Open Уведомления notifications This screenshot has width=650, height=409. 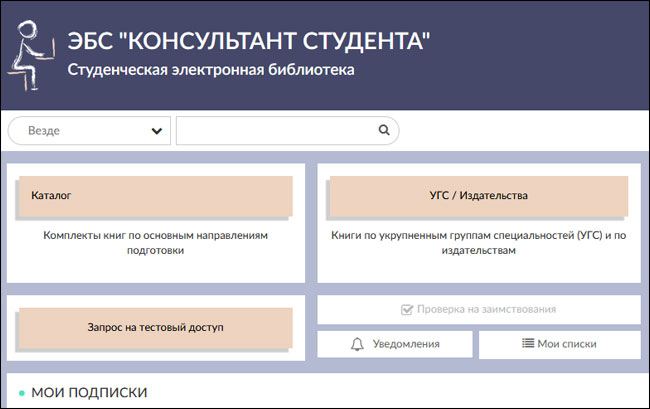(x=395, y=344)
